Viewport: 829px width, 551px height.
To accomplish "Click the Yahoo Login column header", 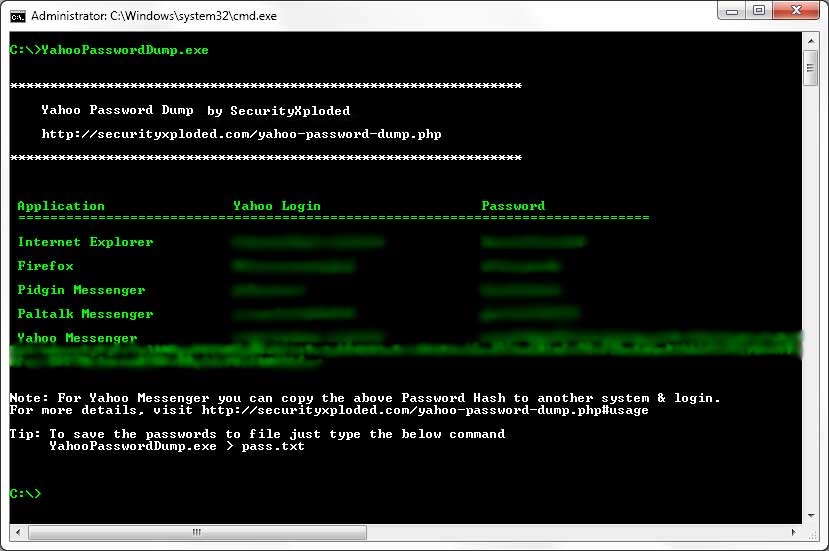I will tap(276, 206).
